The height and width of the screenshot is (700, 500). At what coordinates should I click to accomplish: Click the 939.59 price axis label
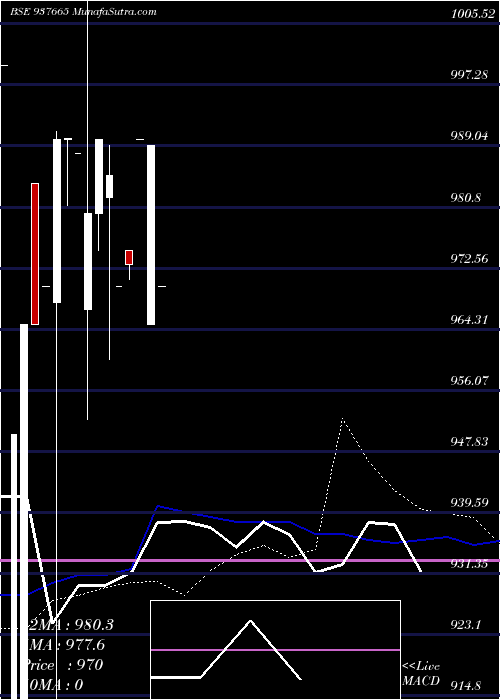469,503
